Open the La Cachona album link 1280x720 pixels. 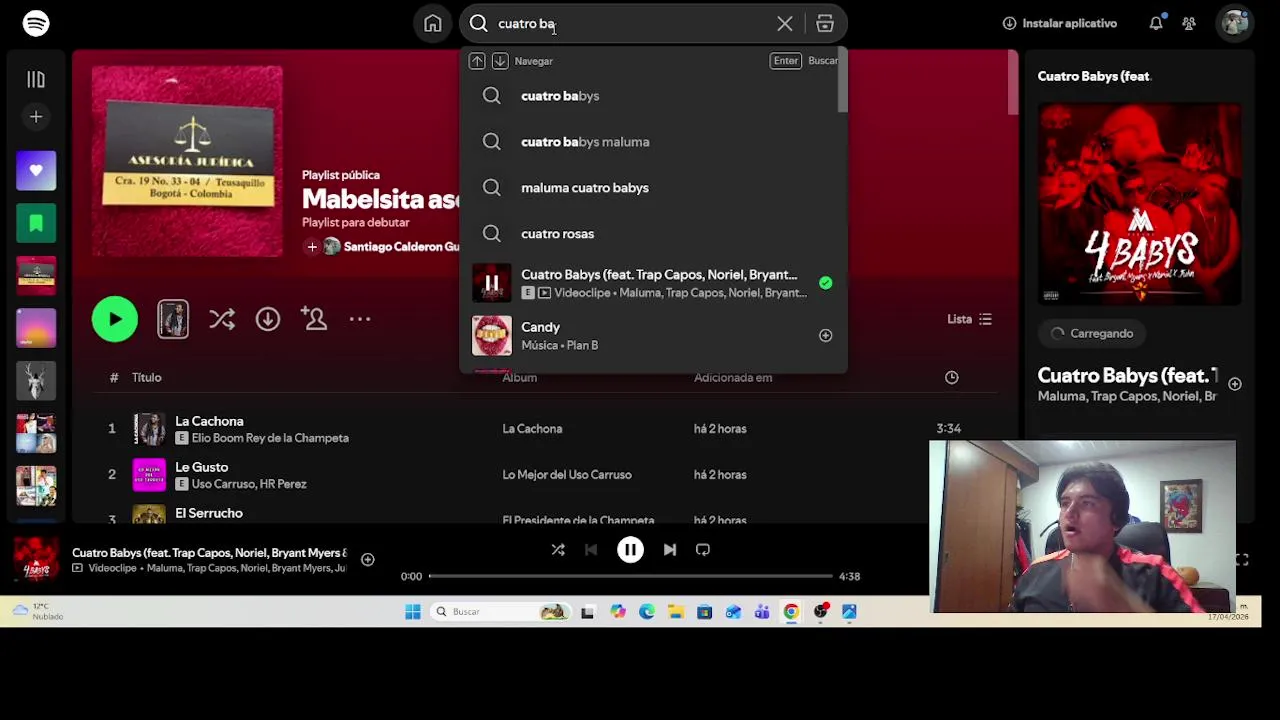click(532, 429)
